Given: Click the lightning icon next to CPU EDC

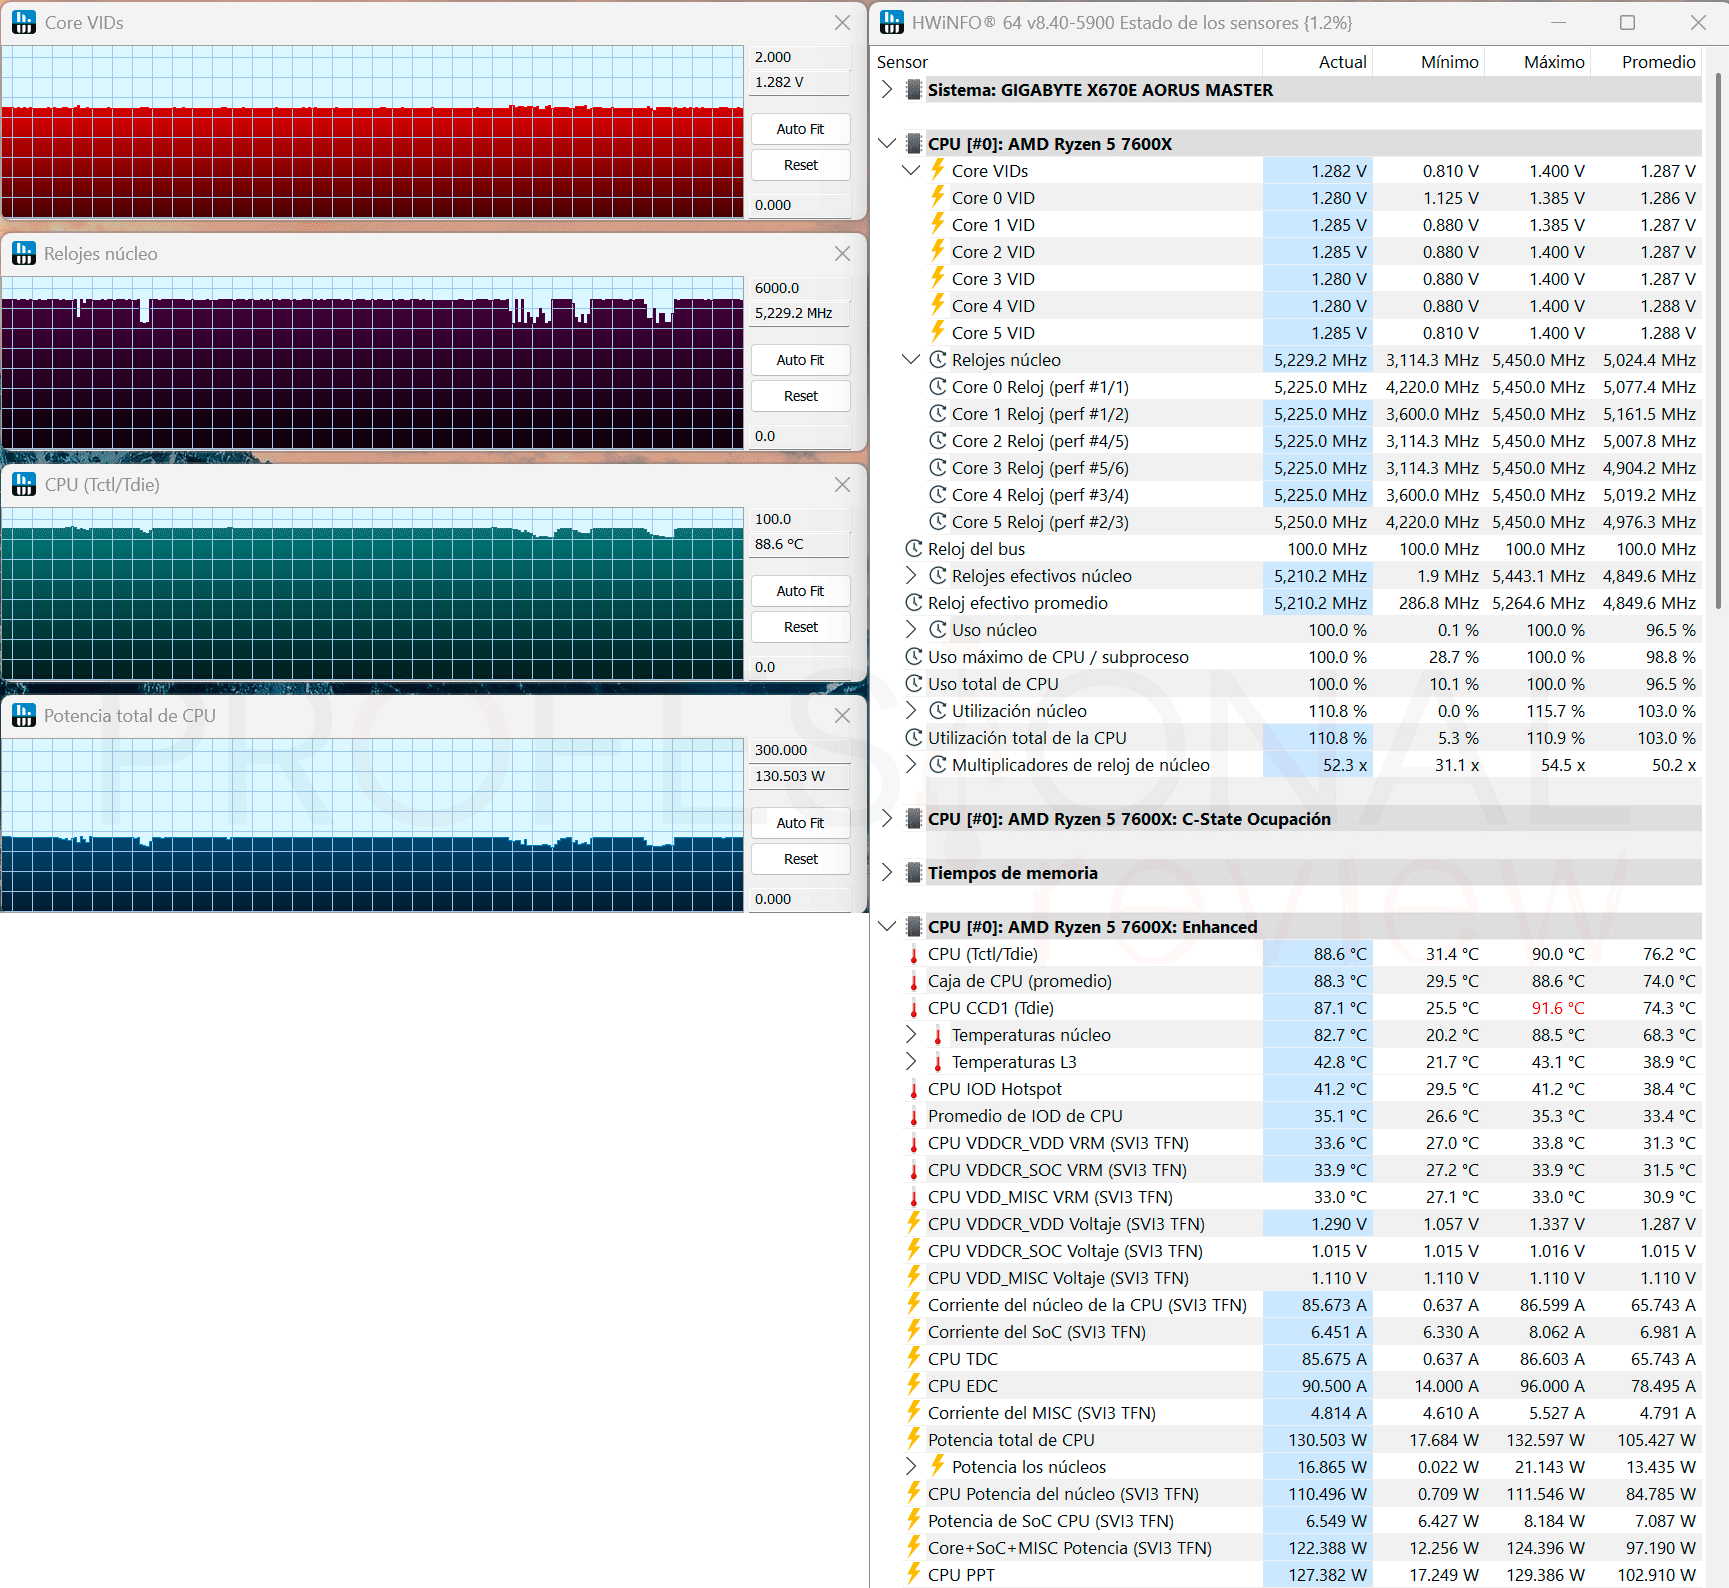Looking at the screenshot, I should pos(914,1385).
